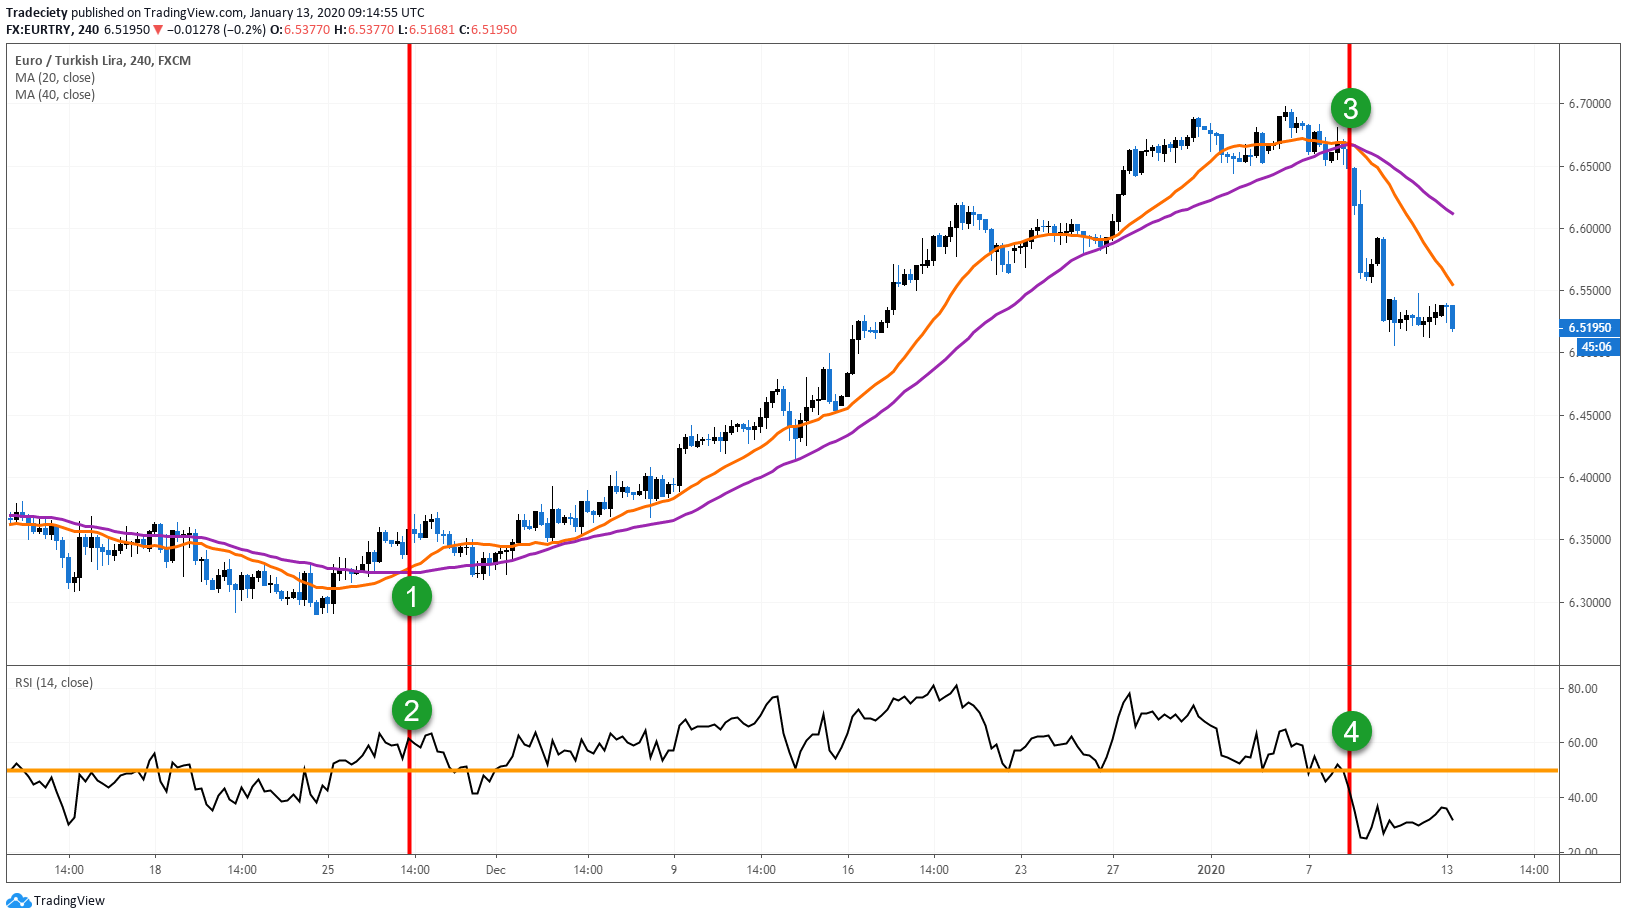Click the green marker labeled 3

pos(1353,110)
